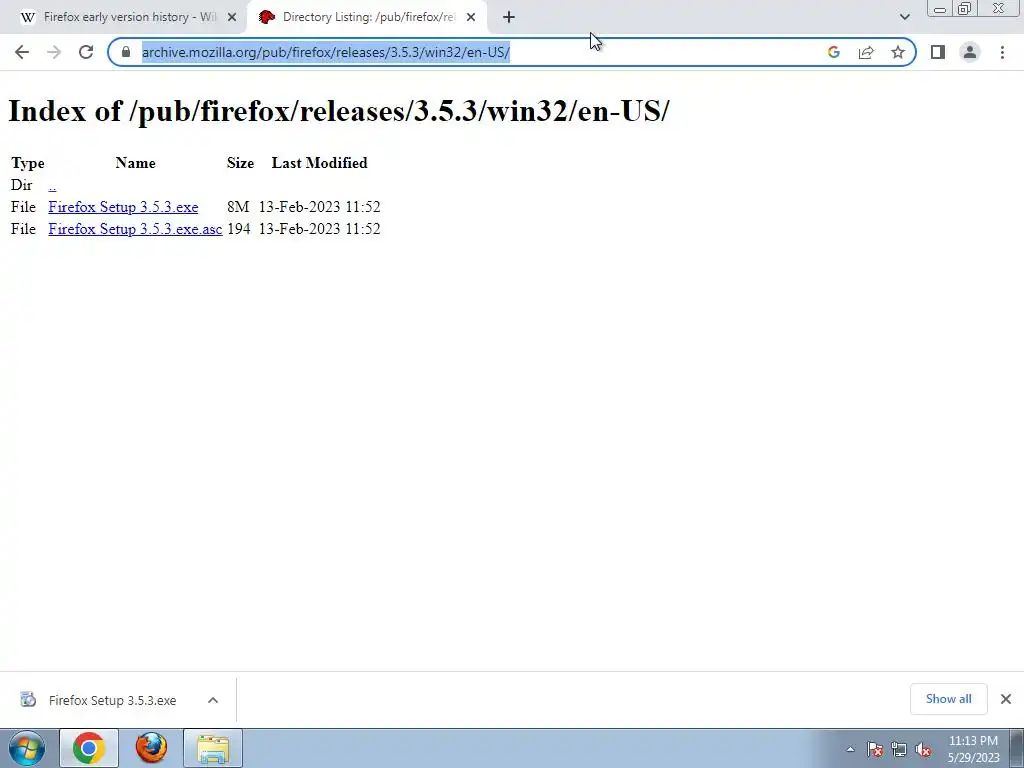This screenshot has width=1024, height=768.
Task: Close the downloads bar
Action: [x=1006, y=699]
